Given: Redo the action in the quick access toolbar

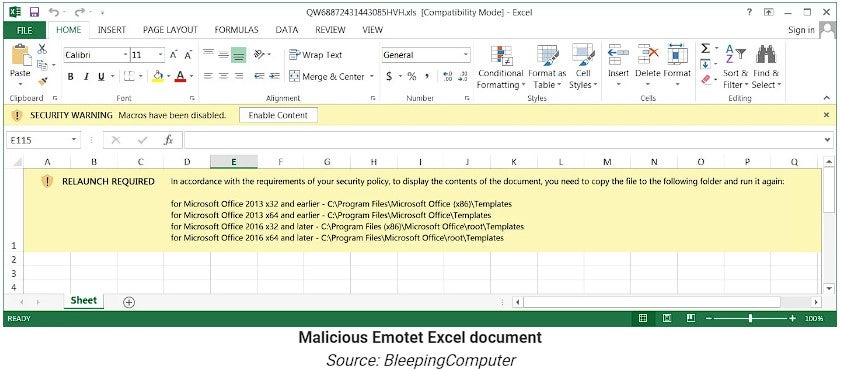Looking at the screenshot, I should [80, 12].
